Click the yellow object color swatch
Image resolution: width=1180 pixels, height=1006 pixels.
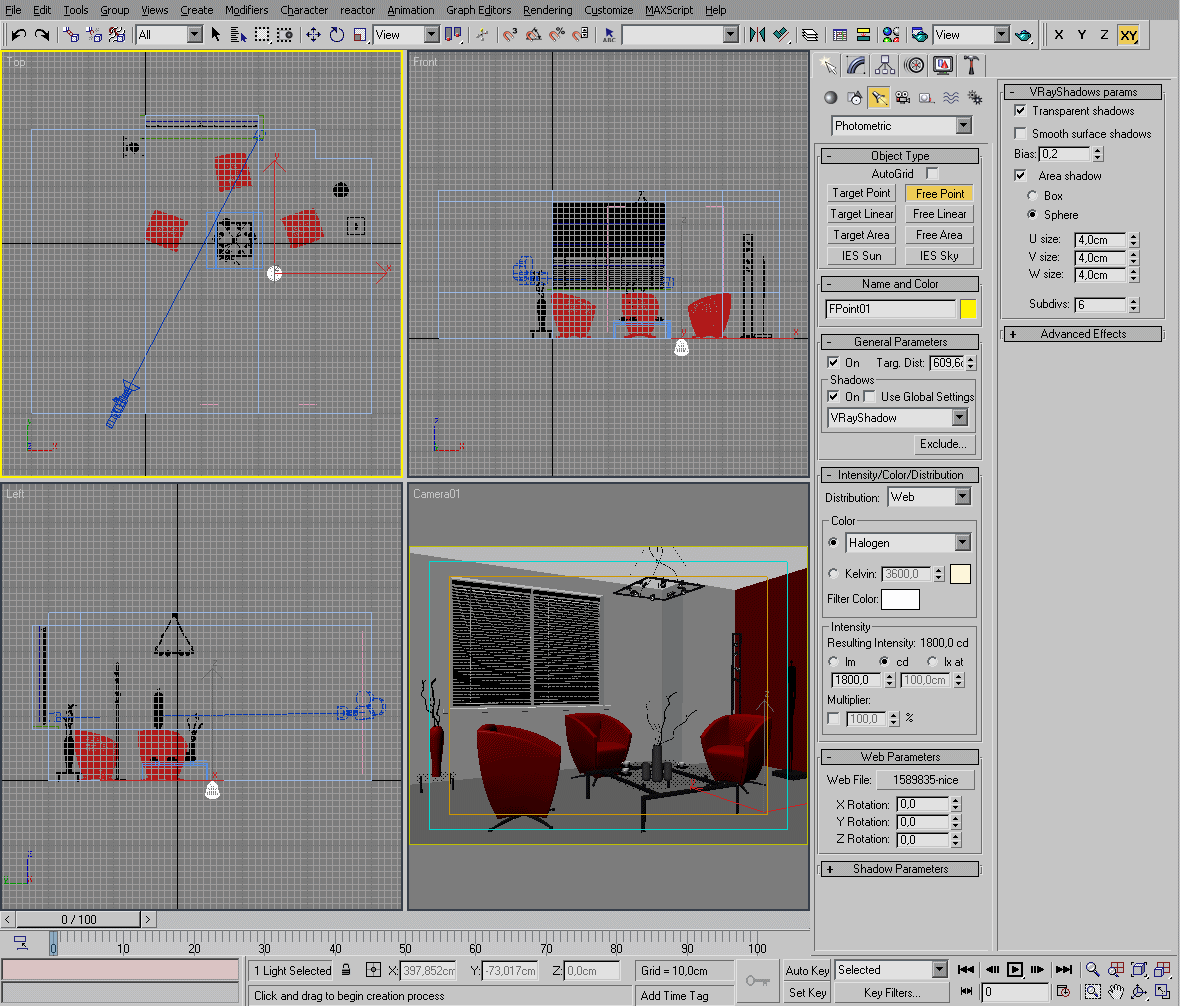[x=968, y=309]
